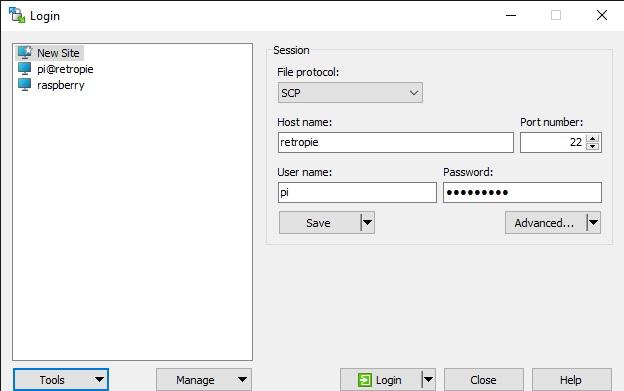Close the Login window with X
Image resolution: width=624 pixels, height=391 pixels.
pyautogui.click(x=602, y=16)
